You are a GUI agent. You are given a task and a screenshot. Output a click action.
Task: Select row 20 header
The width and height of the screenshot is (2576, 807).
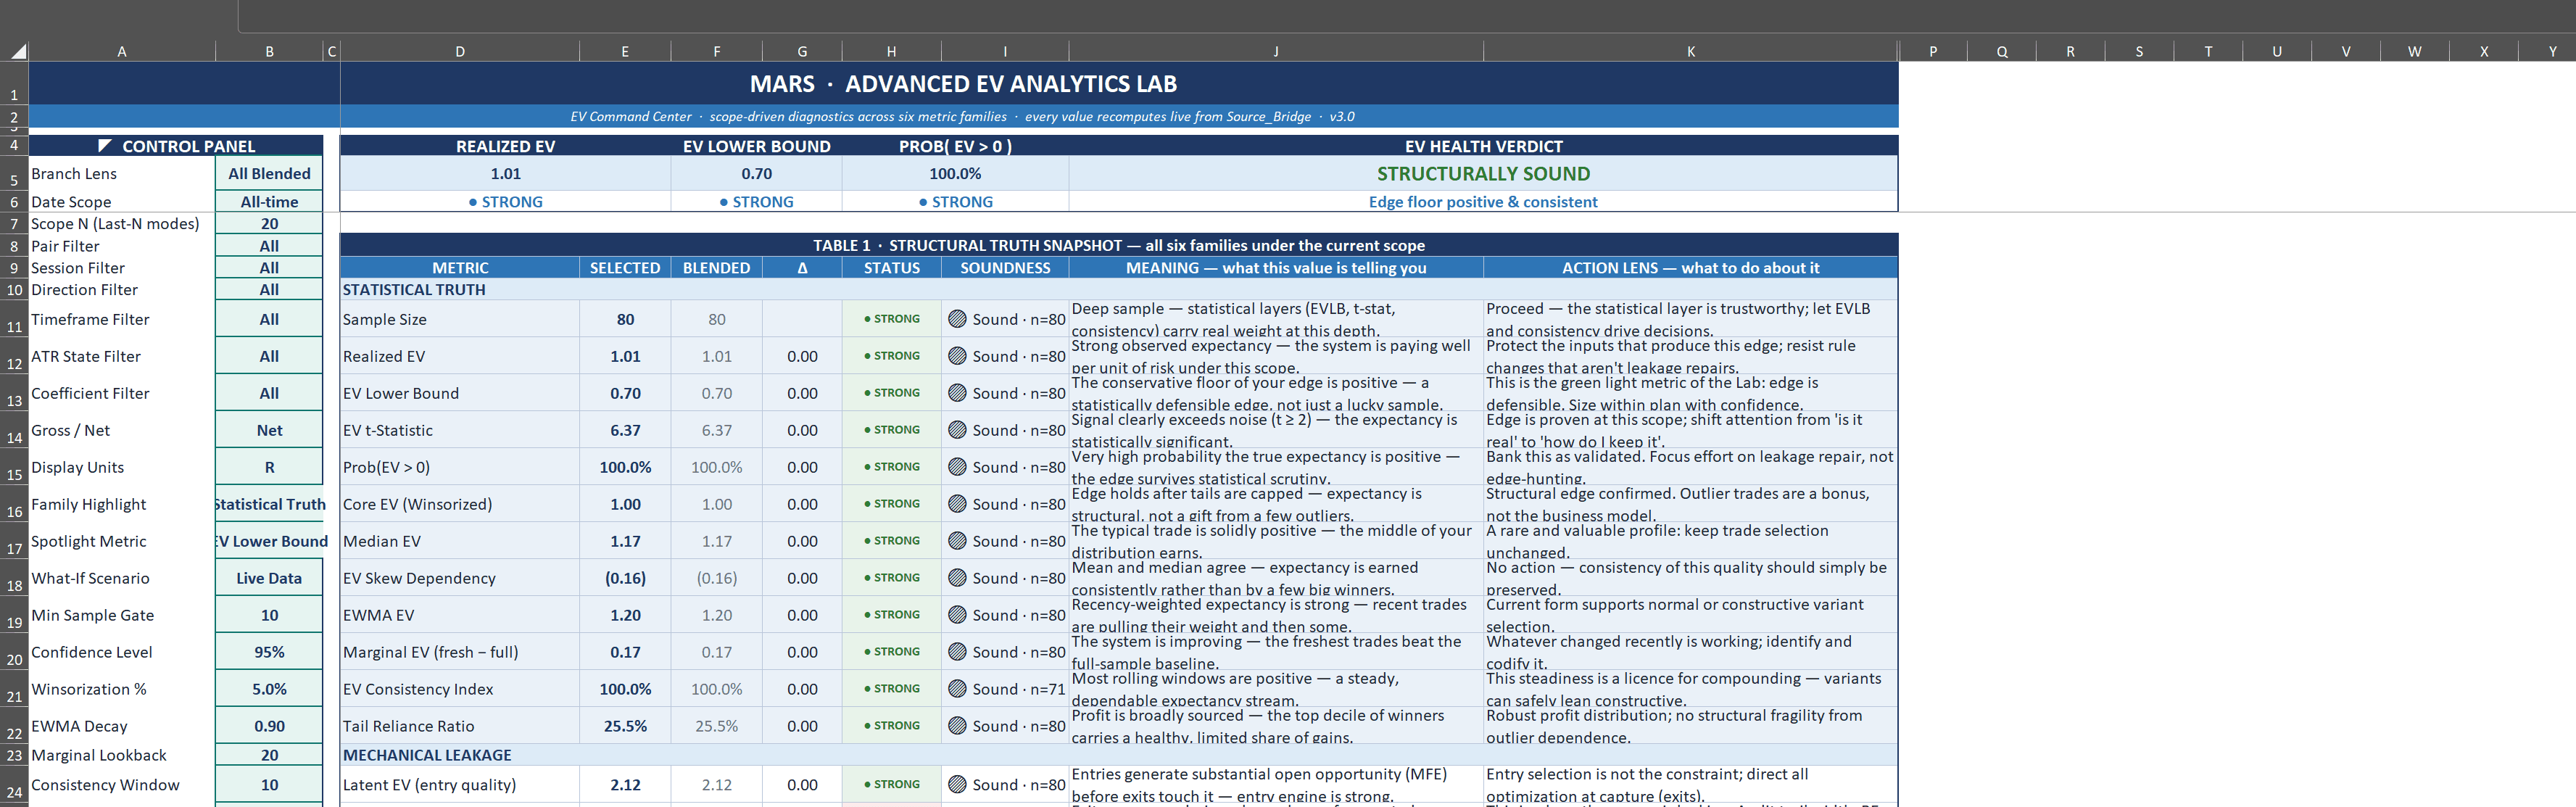[14, 652]
